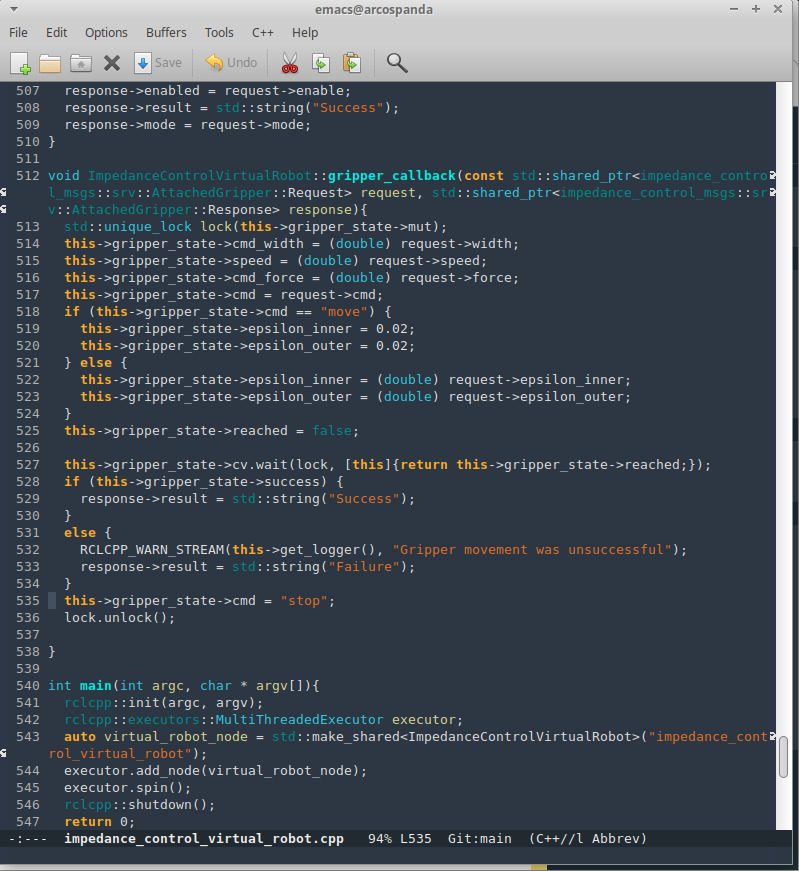The image size is (799, 871).
Task: Save the buffer using the Save button
Action: [x=158, y=63]
